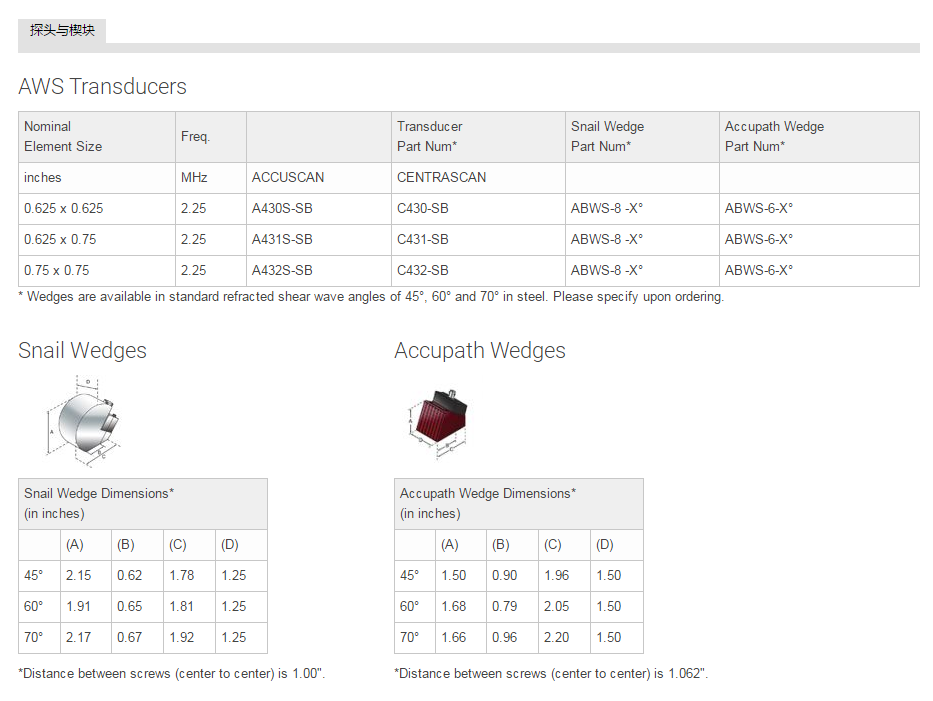Click the wedge angles footnote under AWS table

(371, 296)
